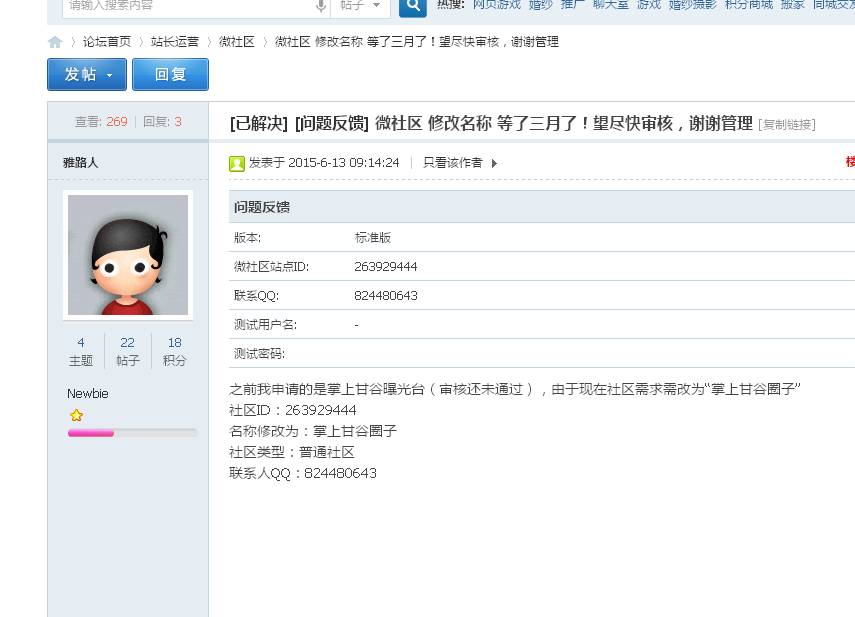Click the gold star rank icon under Newbie
This screenshot has height=617, width=855.
coord(76,415)
